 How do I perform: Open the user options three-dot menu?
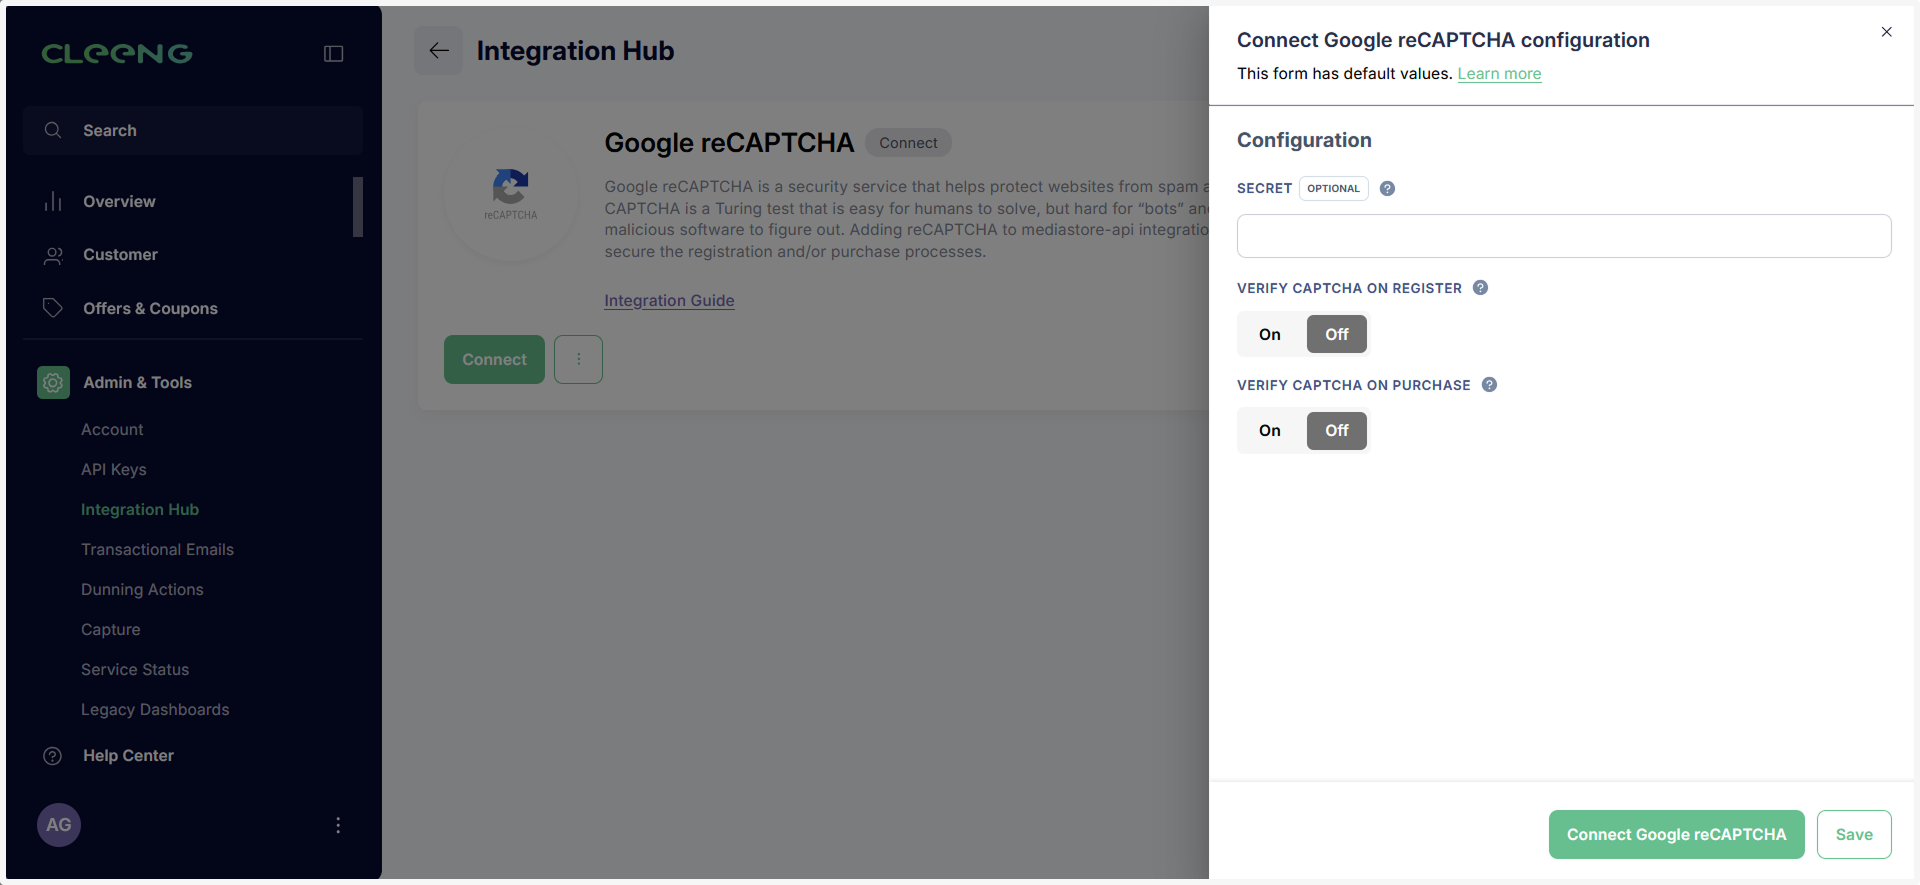pos(338,825)
